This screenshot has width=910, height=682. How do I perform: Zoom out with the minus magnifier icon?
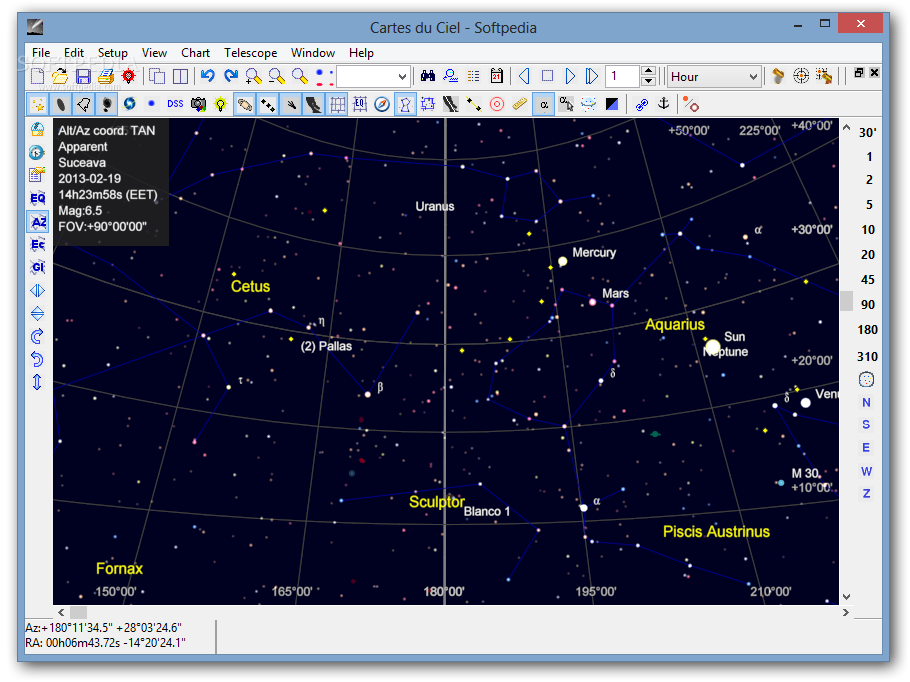click(277, 76)
